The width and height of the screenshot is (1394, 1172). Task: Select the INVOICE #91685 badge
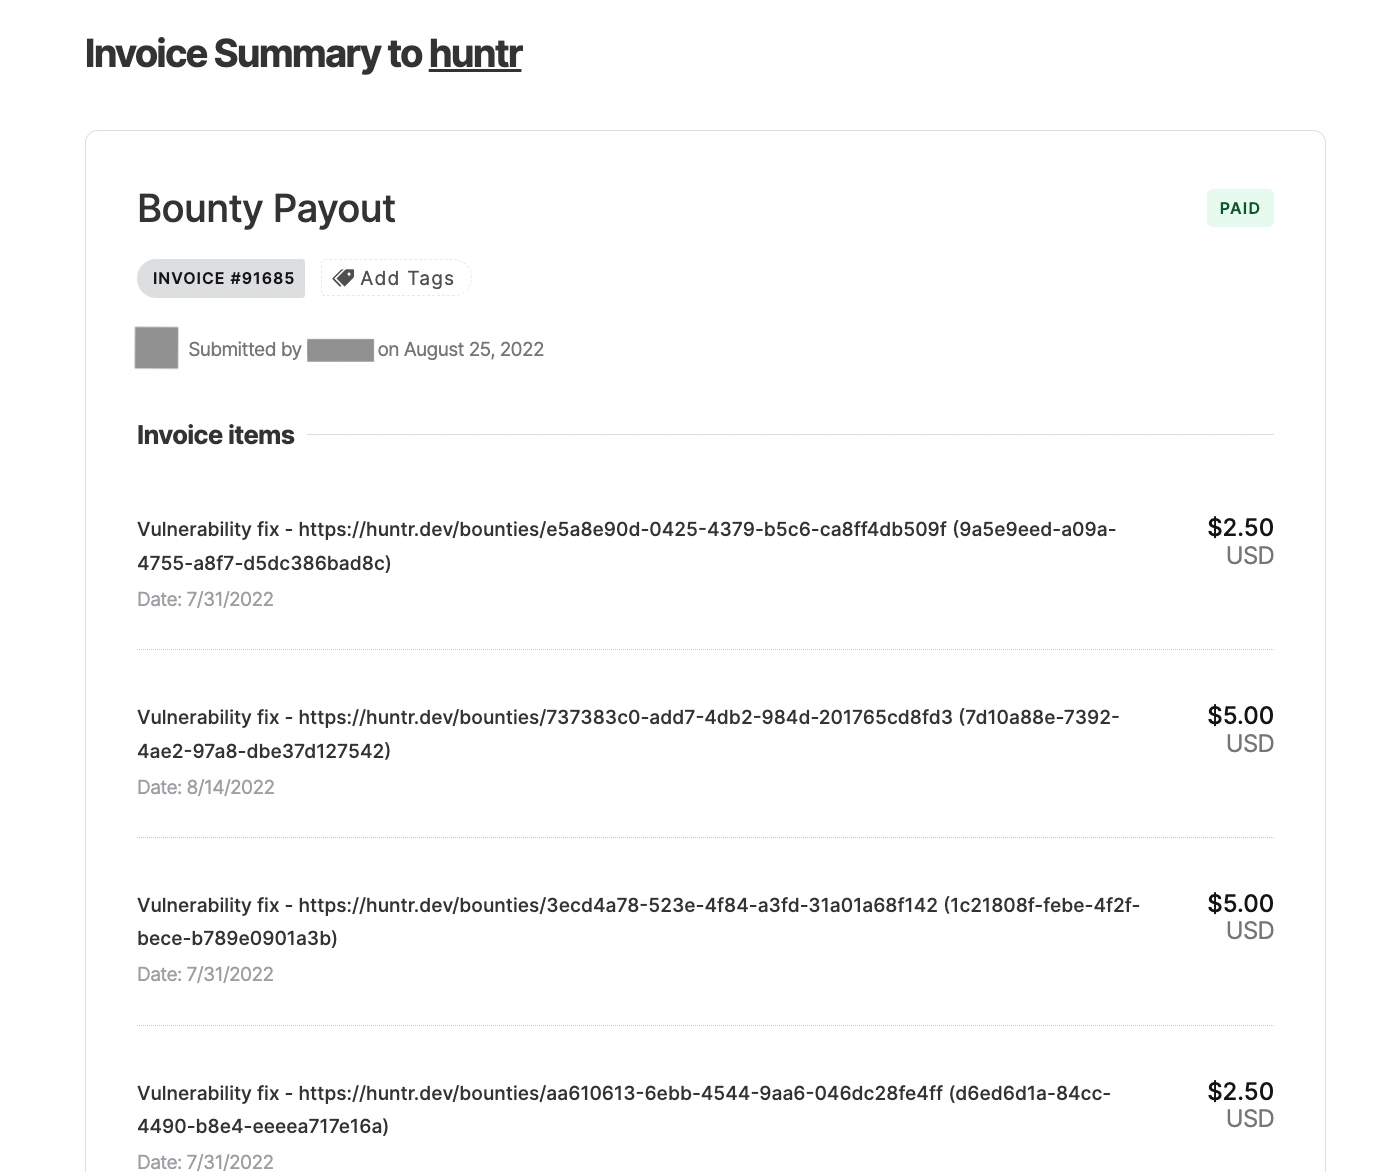[x=221, y=278]
